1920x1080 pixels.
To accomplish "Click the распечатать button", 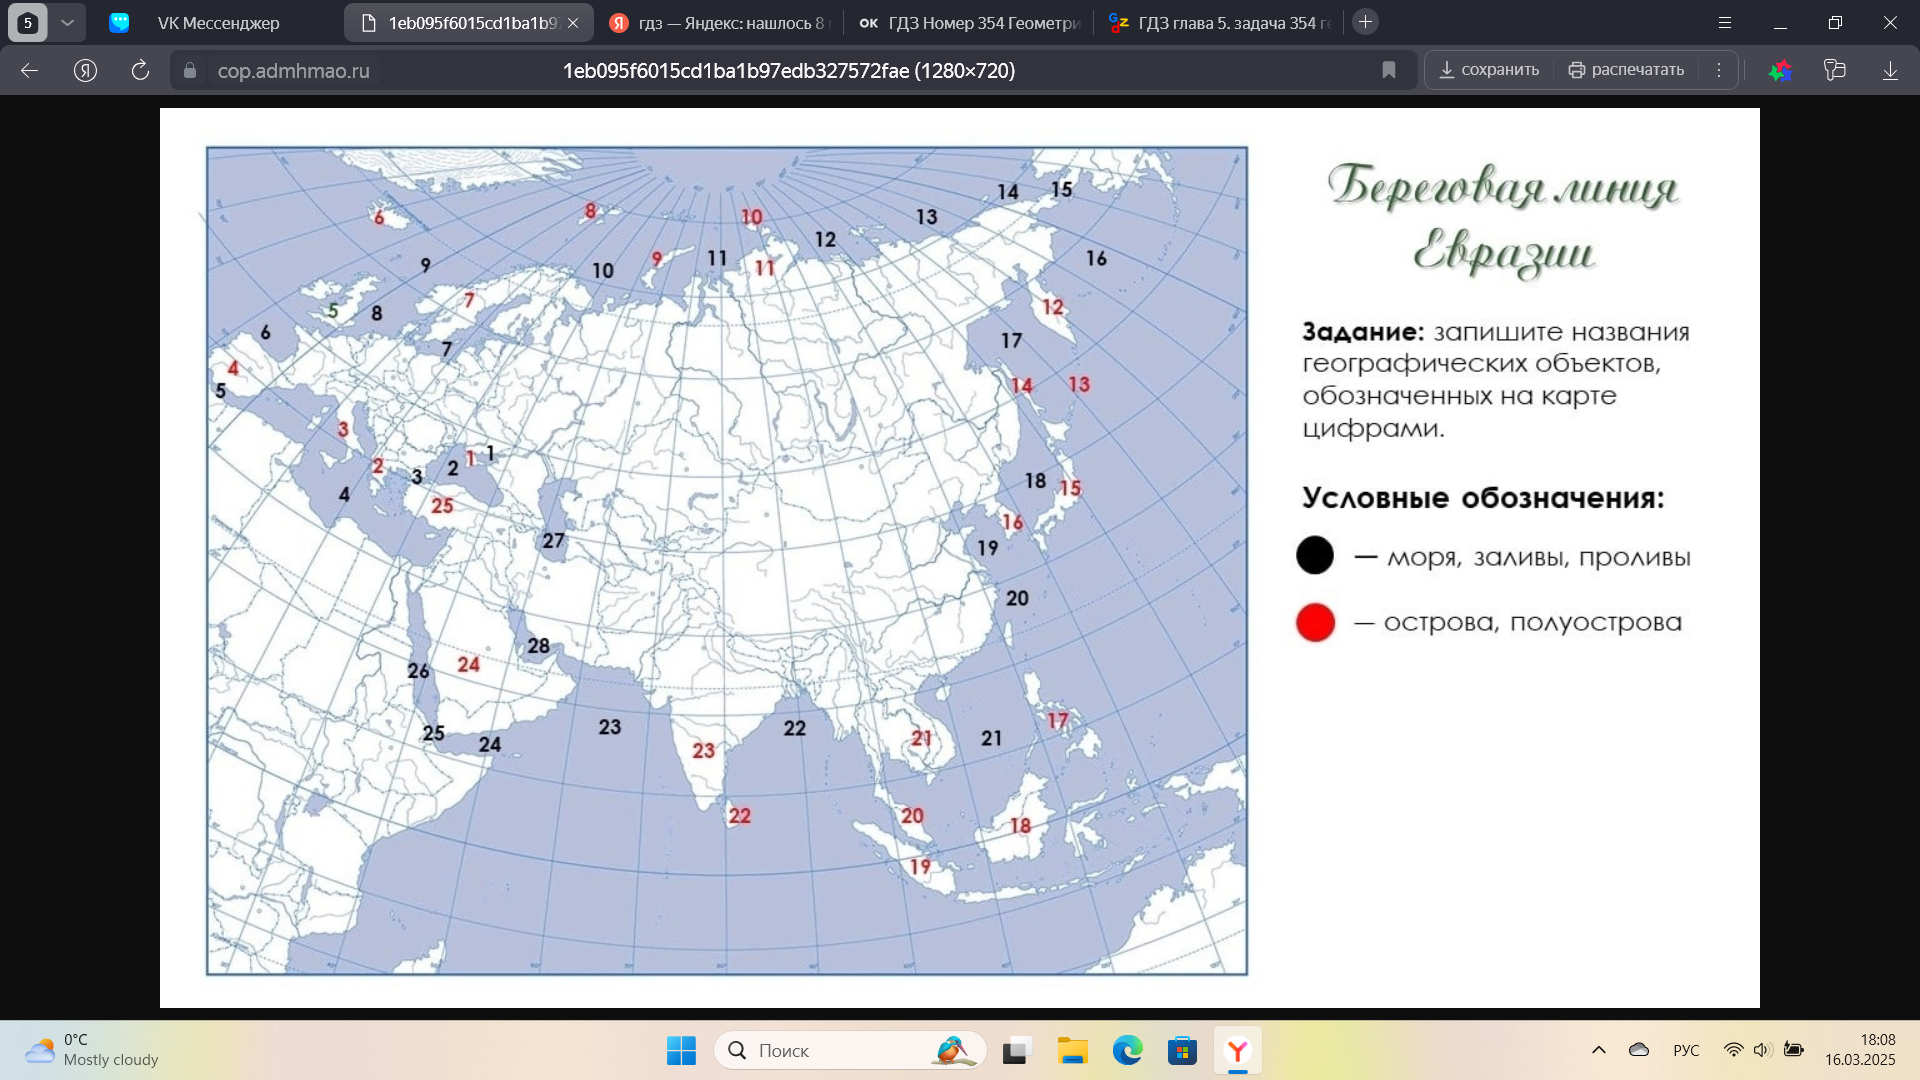I will coord(1626,70).
